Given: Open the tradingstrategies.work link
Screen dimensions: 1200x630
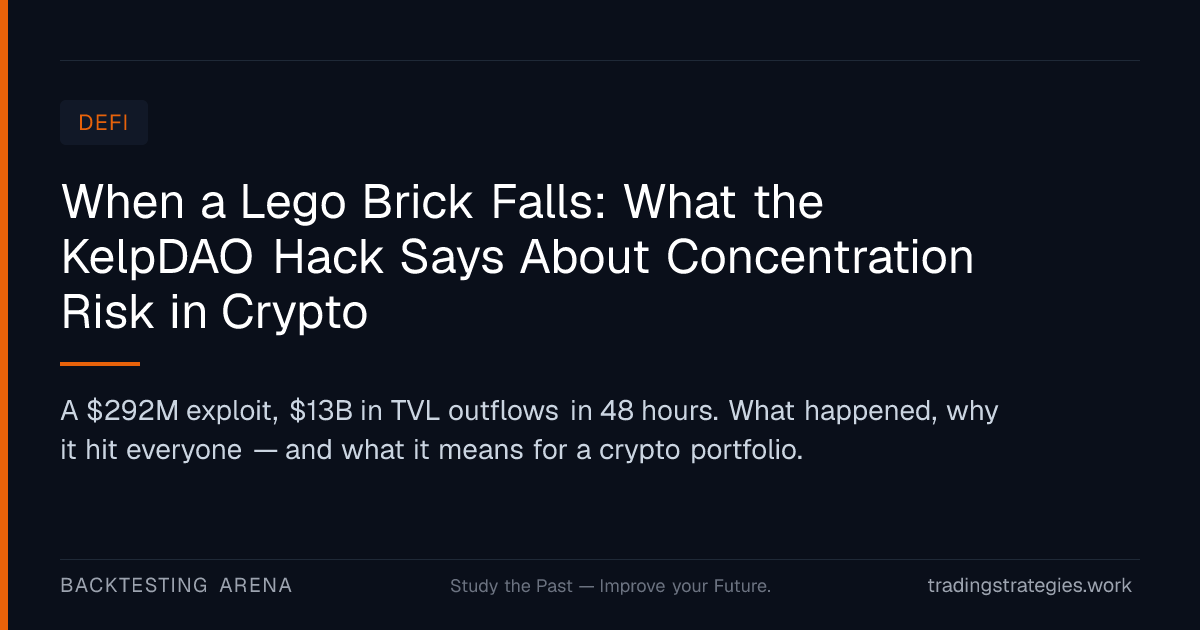Looking at the screenshot, I should pyautogui.click(x=1030, y=586).
